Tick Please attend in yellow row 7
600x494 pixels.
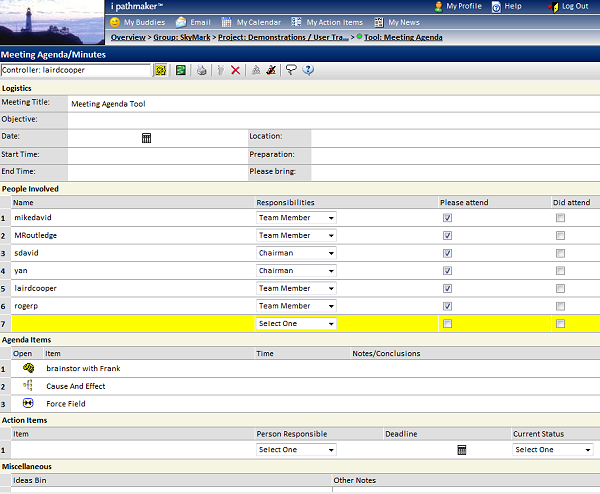click(447, 324)
